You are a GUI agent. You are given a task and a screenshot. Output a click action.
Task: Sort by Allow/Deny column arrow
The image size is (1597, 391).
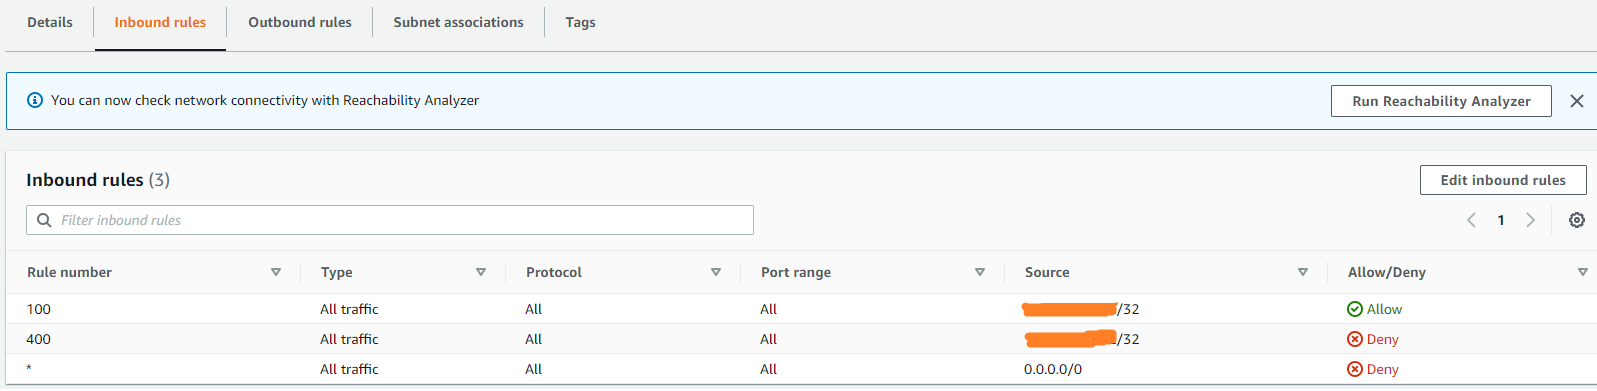(1583, 272)
